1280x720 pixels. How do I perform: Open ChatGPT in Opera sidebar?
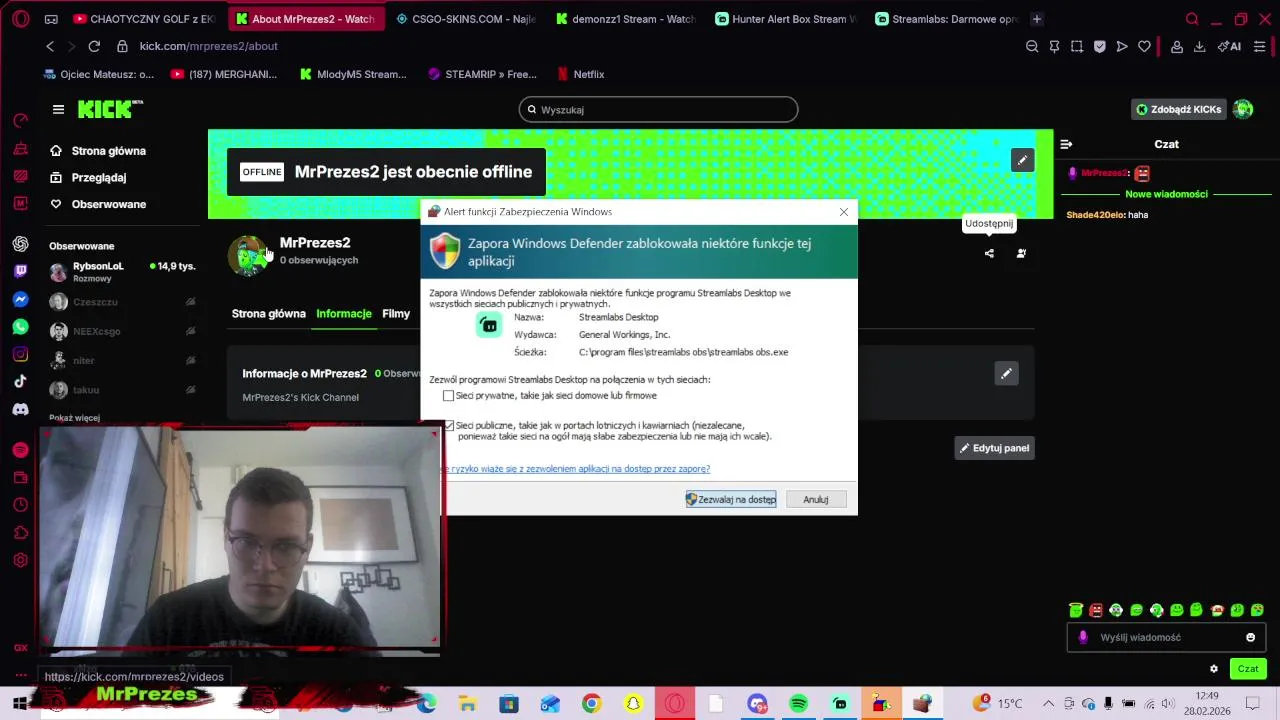pyautogui.click(x=20, y=244)
